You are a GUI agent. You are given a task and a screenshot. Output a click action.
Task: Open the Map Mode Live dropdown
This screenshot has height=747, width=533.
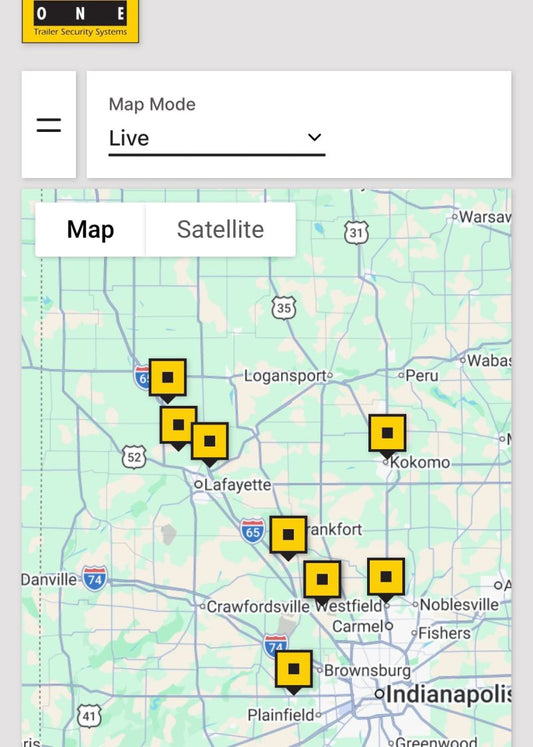pos(217,138)
